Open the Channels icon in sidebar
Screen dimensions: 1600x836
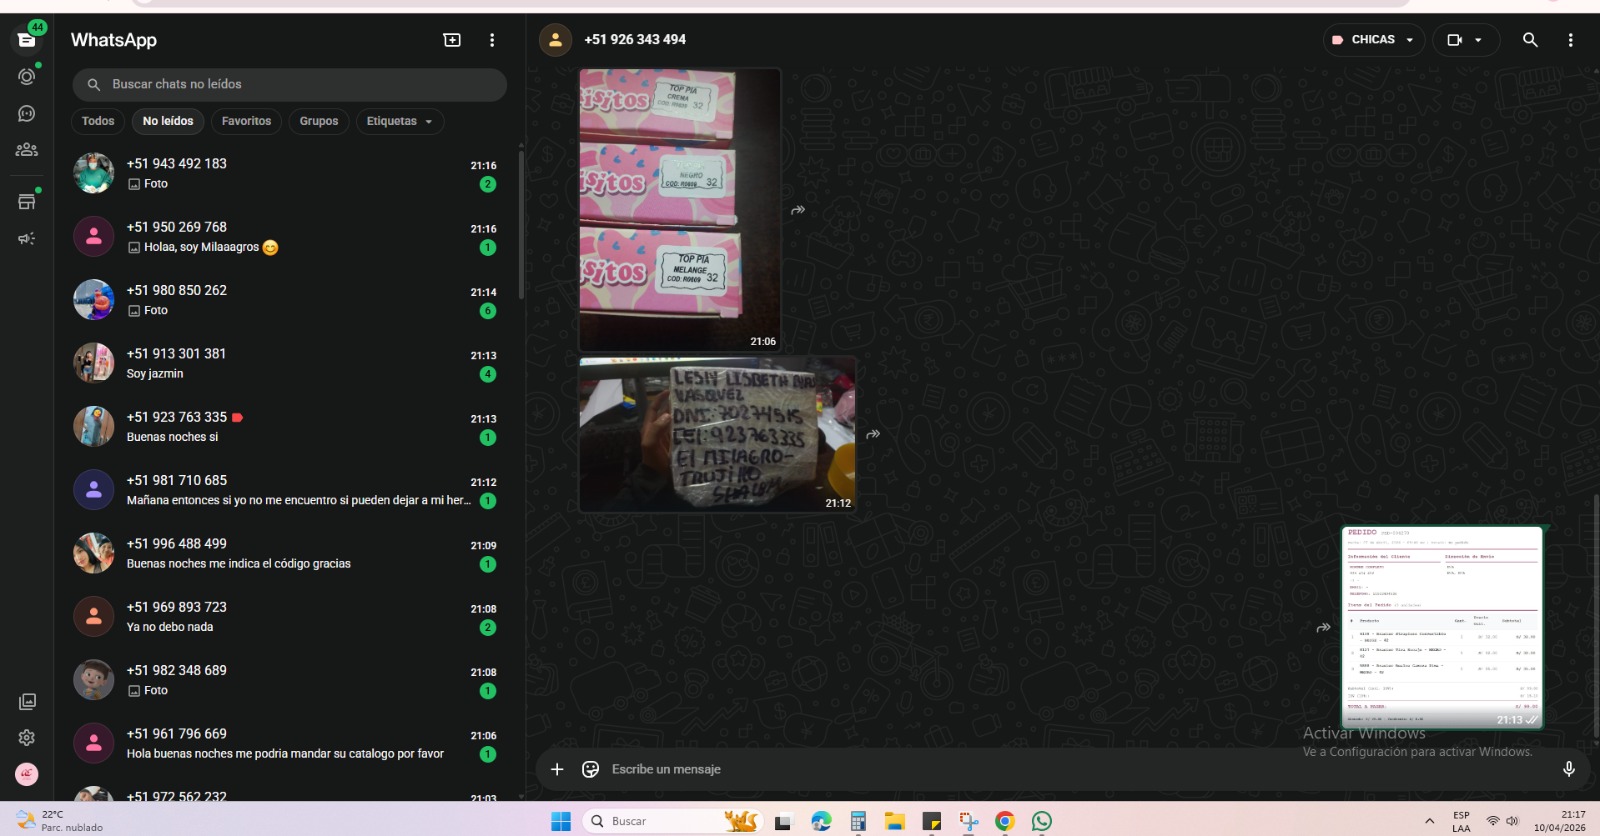pos(27,114)
